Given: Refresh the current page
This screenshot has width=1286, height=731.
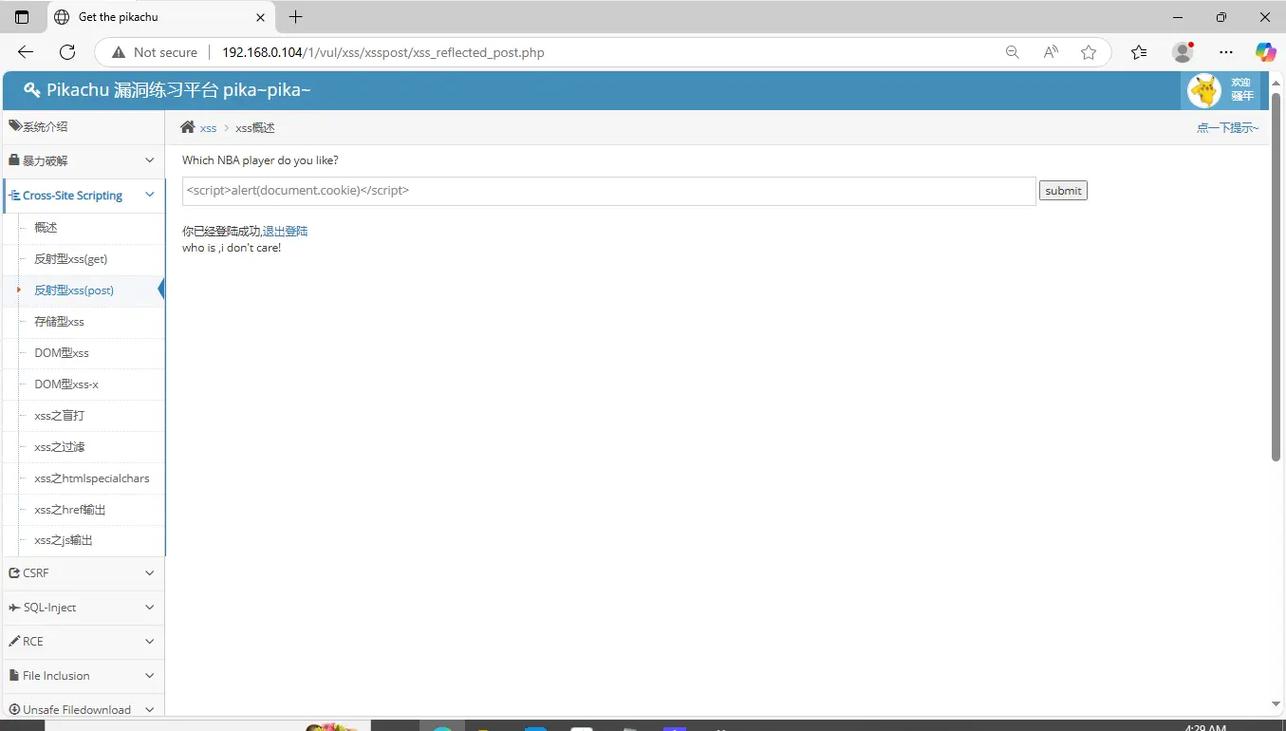Looking at the screenshot, I should point(67,52).
